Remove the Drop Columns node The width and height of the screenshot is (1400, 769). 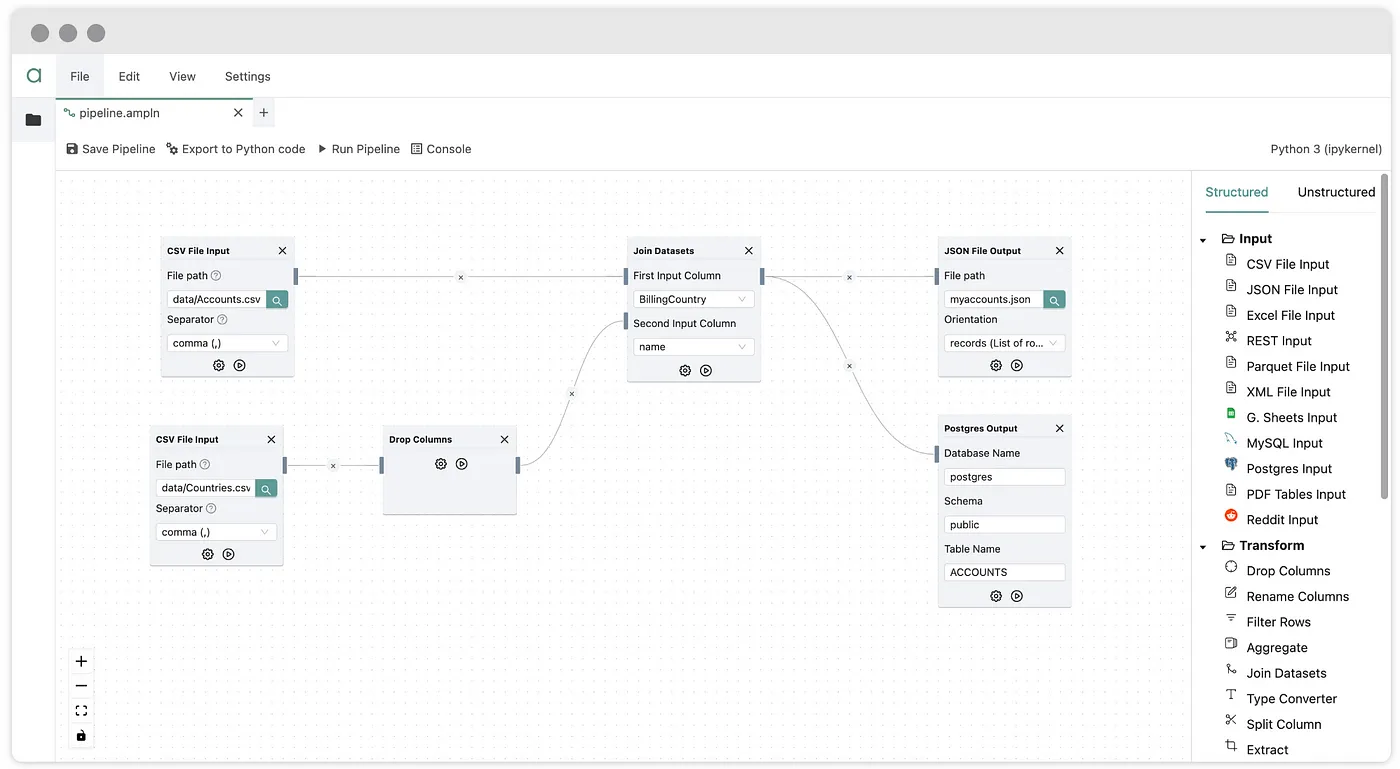[x=505, y=440]
